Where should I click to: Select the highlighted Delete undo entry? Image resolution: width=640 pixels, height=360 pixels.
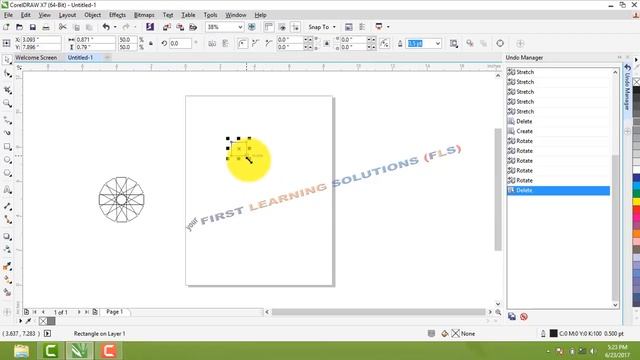[x=558, y=190]
